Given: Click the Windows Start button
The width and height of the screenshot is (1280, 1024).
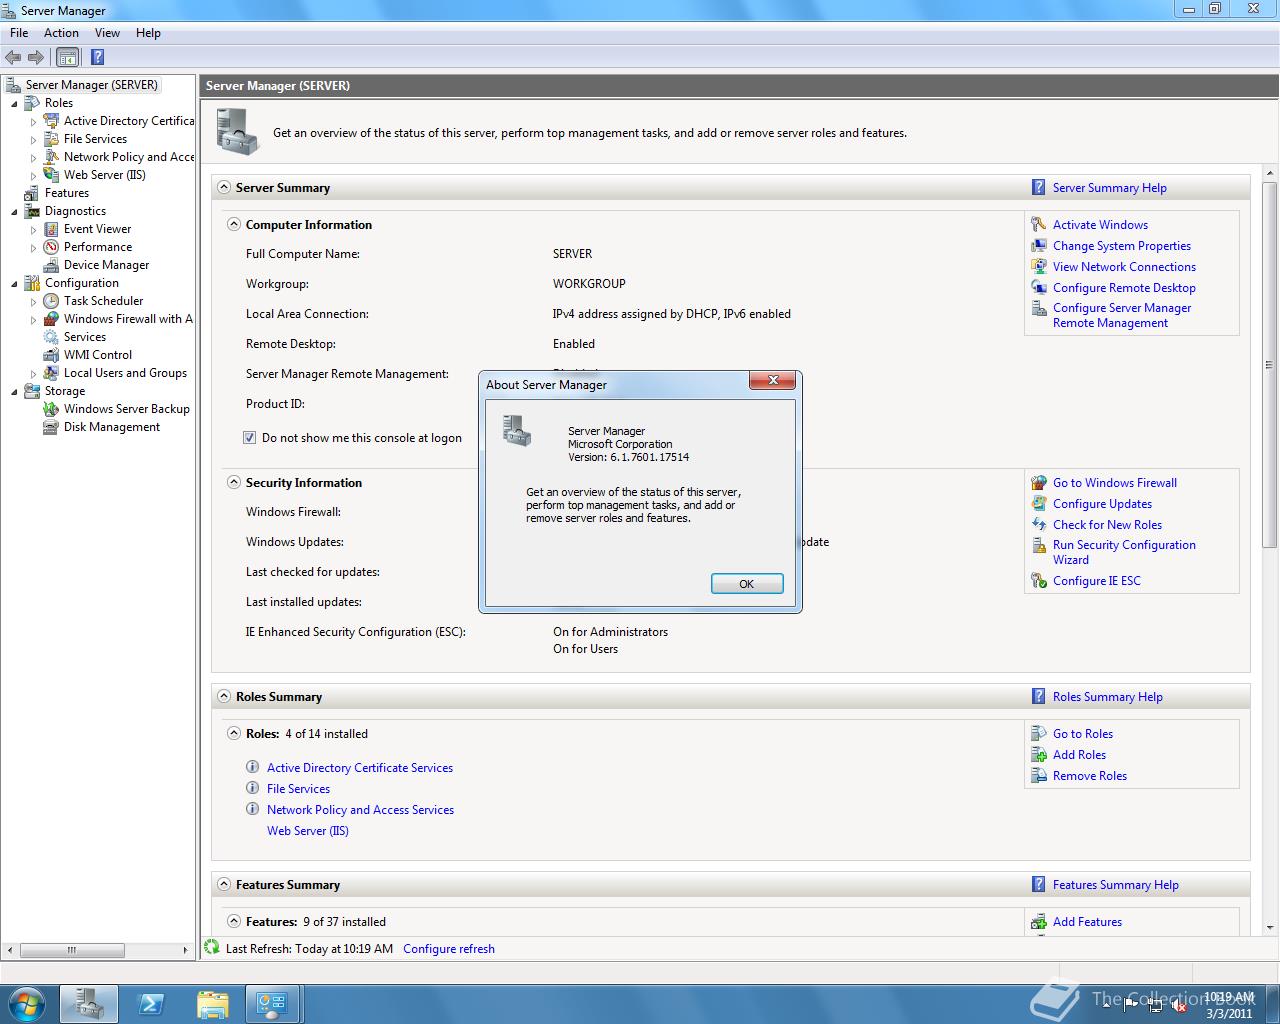Looking at the screenshot, I should [x=27, y=1003].
